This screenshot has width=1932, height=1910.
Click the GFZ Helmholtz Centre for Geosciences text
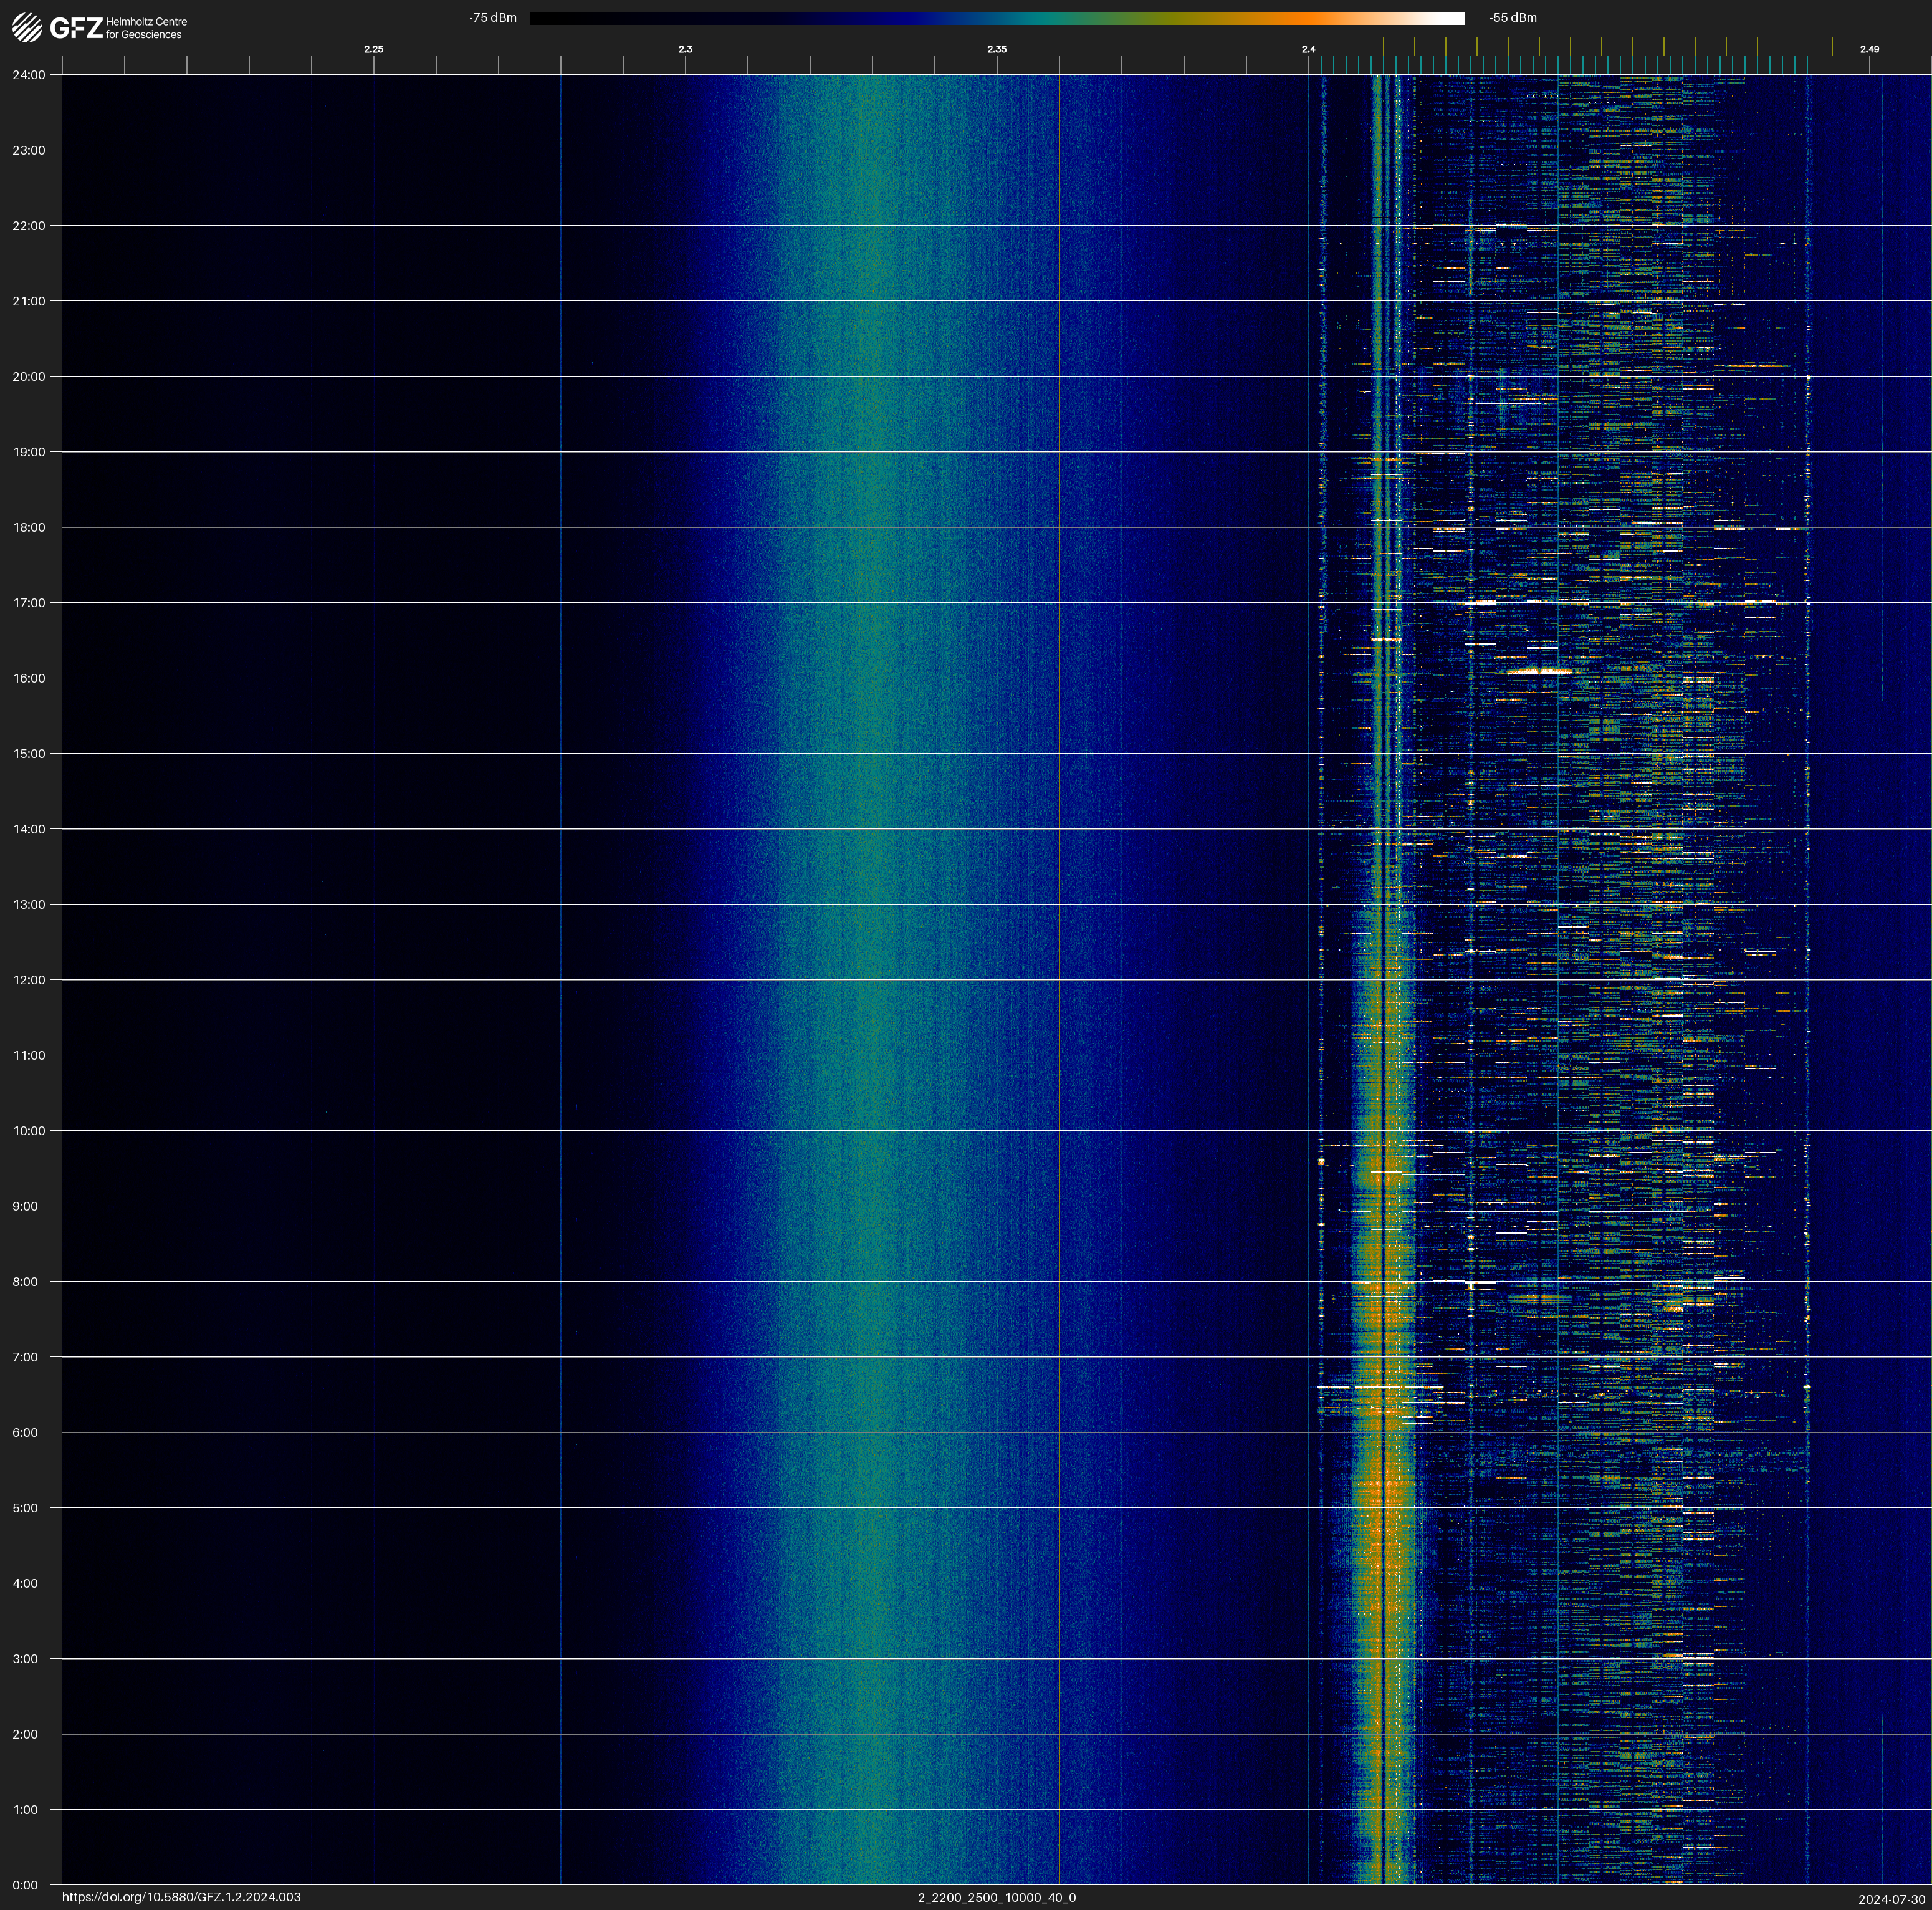[119, 28]
